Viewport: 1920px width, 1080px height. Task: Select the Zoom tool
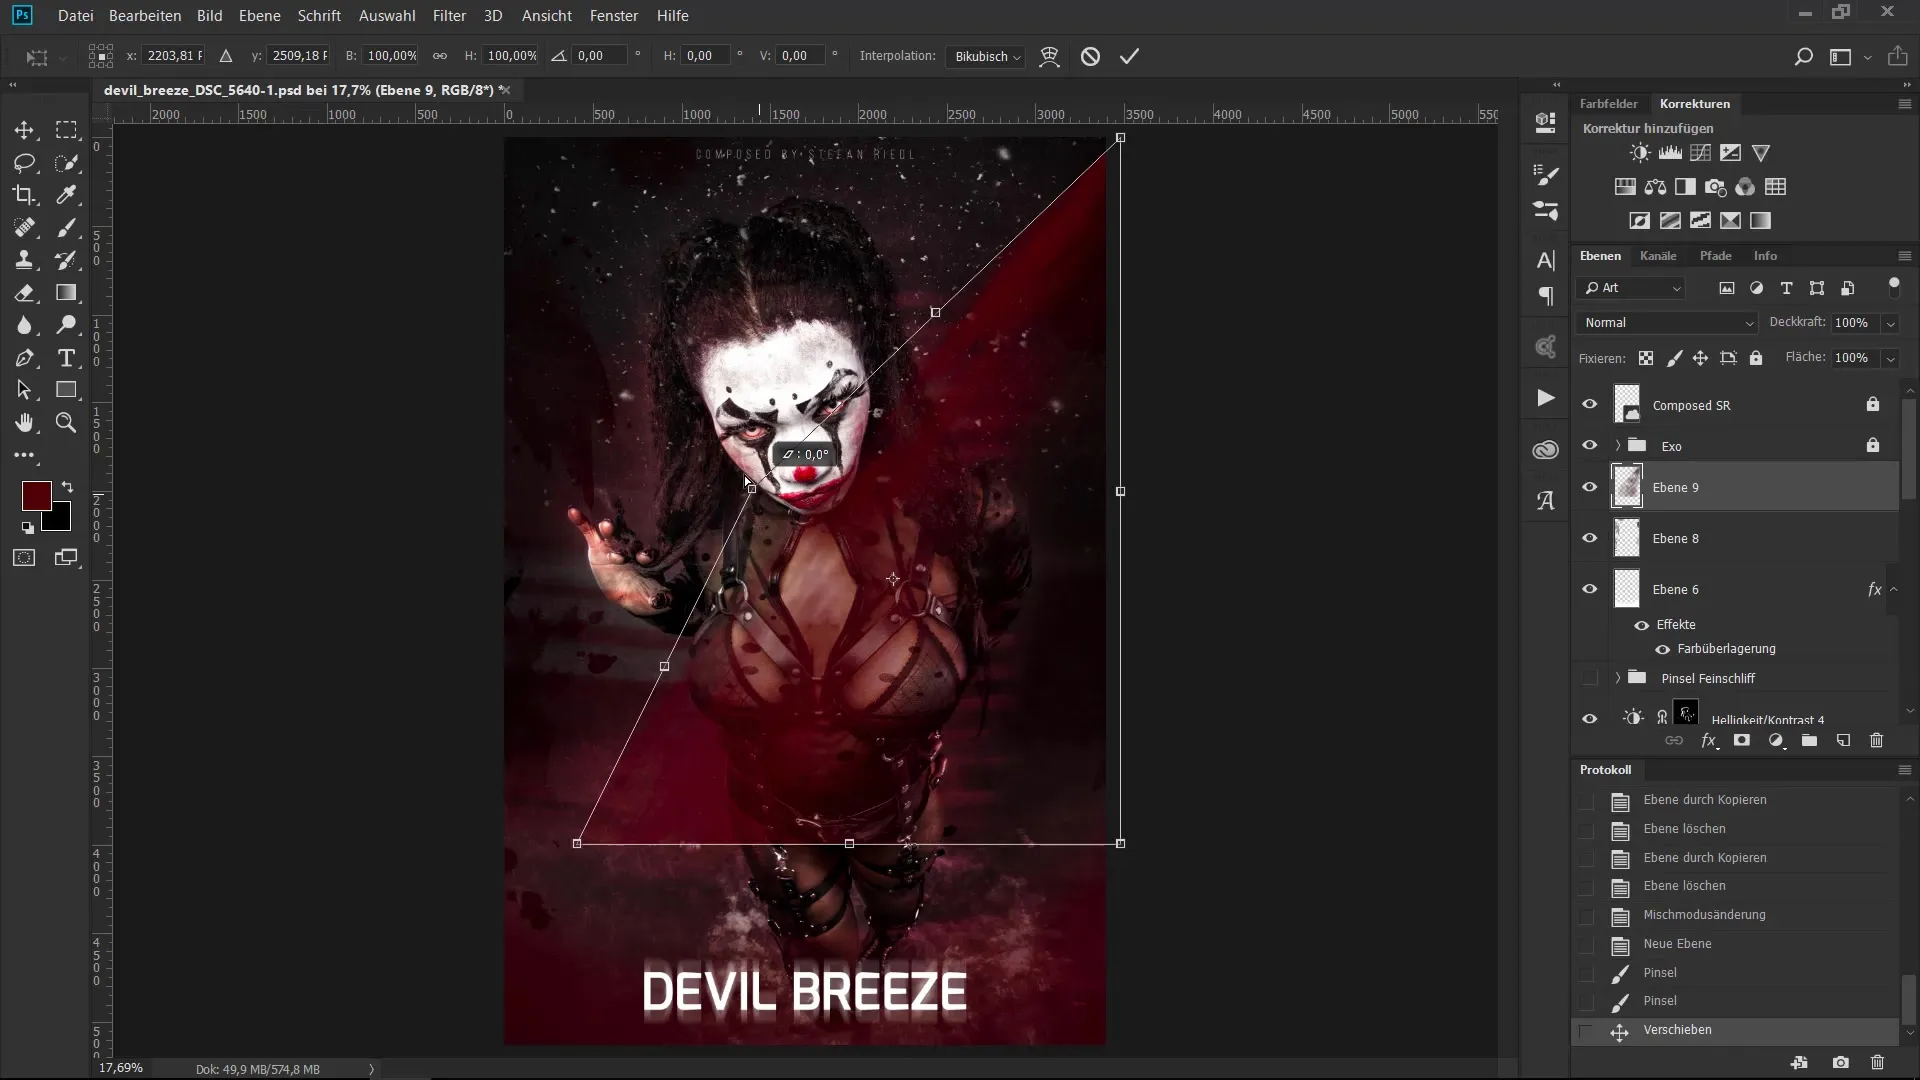(66, 423)
